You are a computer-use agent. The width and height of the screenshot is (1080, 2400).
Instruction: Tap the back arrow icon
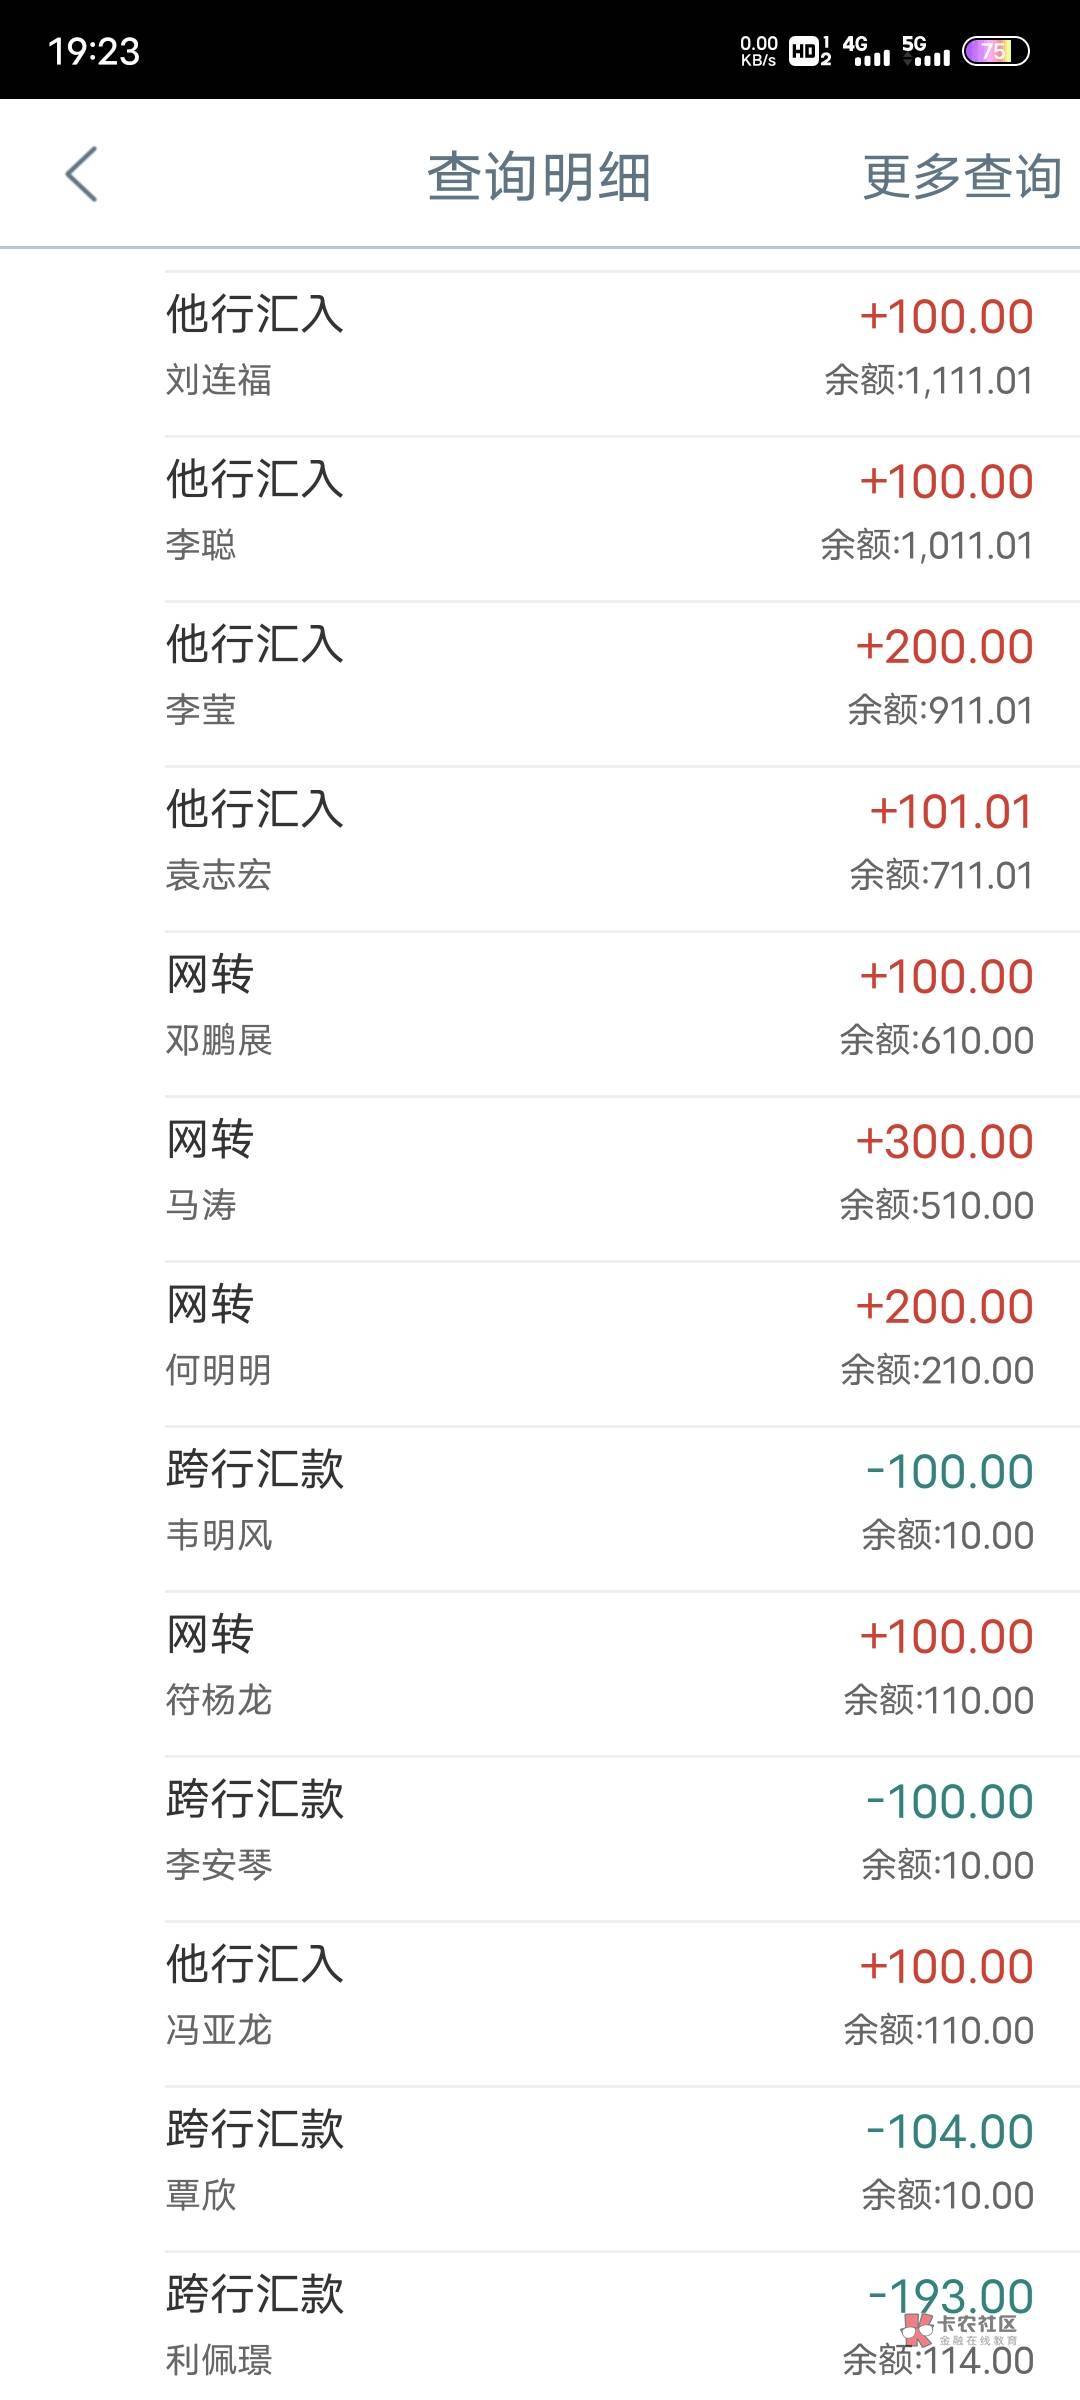[x=82, y=175]
